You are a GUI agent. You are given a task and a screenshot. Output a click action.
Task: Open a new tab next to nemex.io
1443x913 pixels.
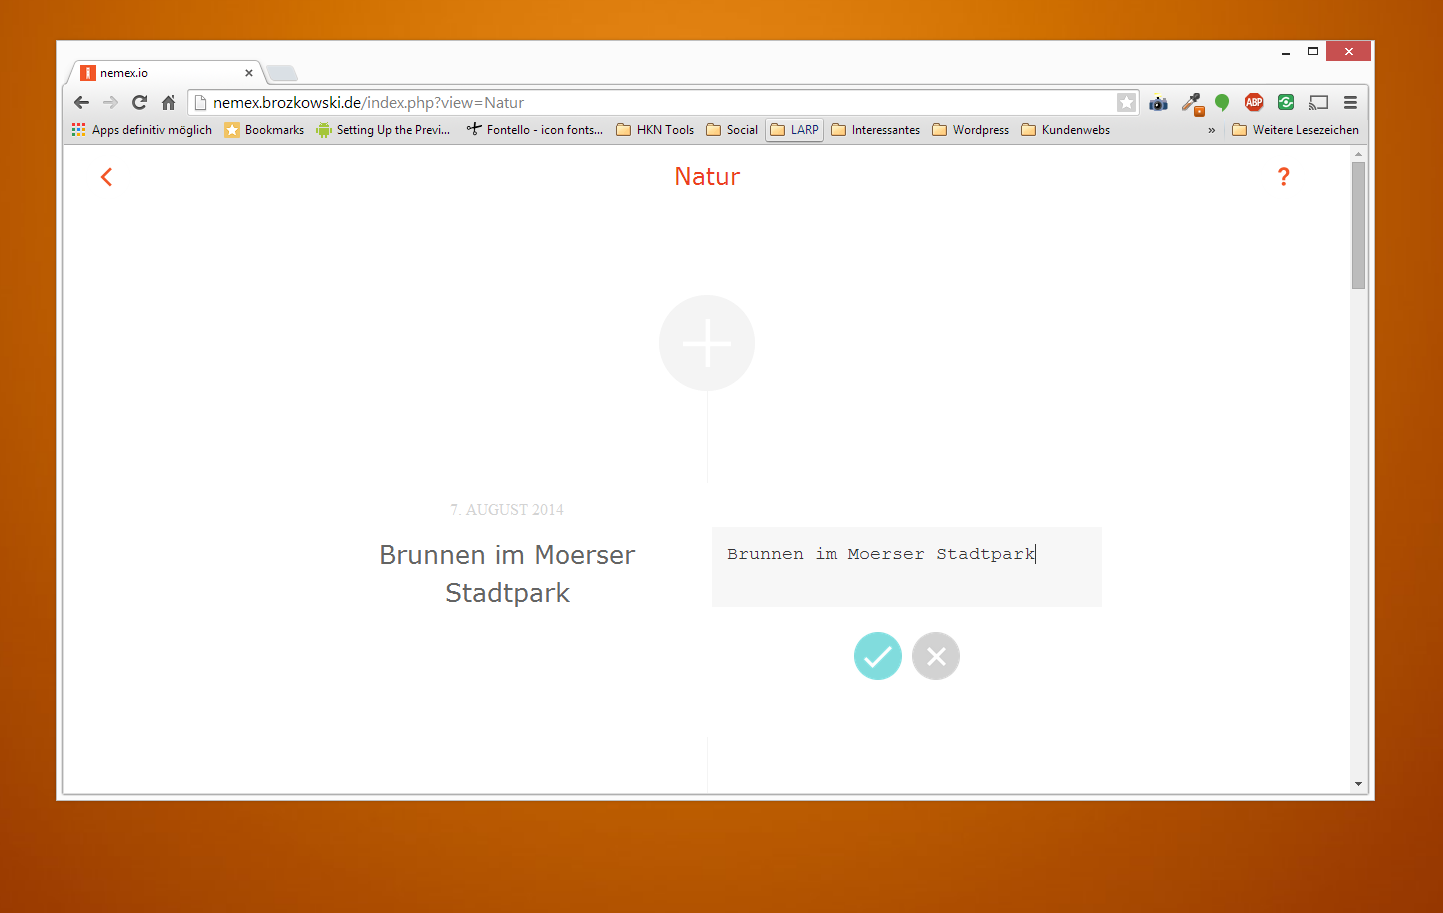click(x=282, y=73)
